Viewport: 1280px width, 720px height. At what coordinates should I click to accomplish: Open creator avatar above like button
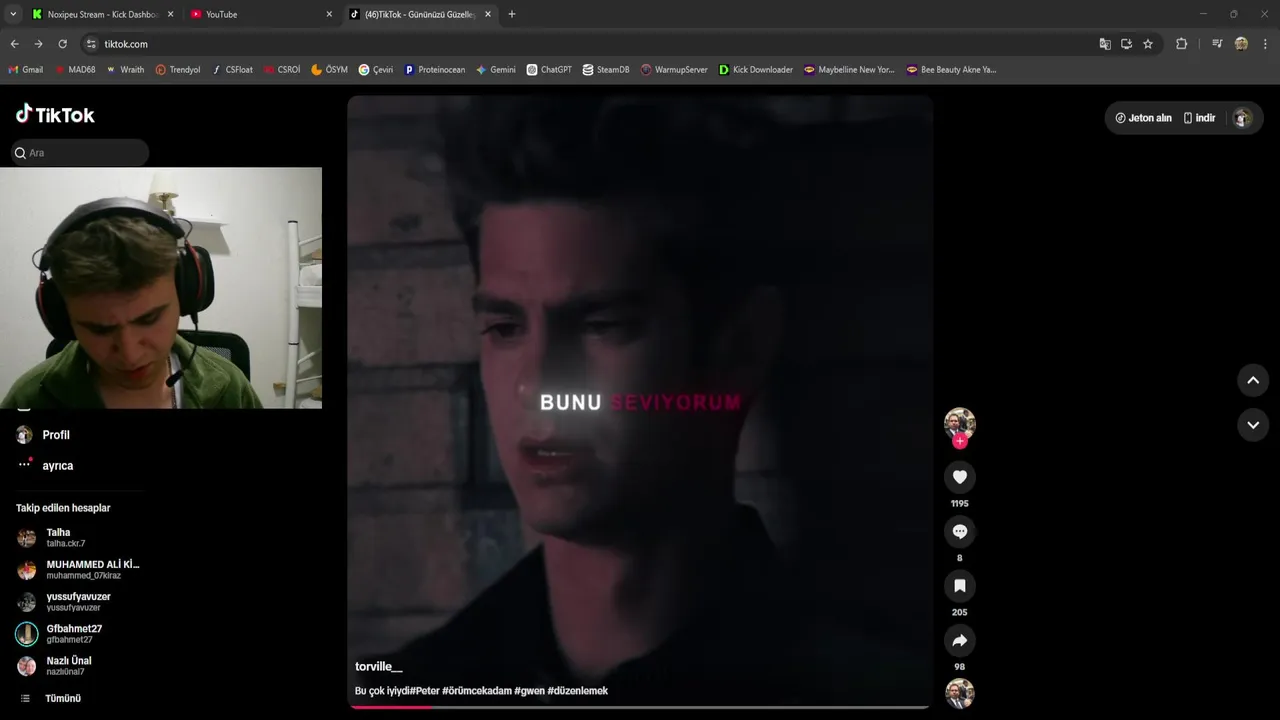(x=959, y=423)
